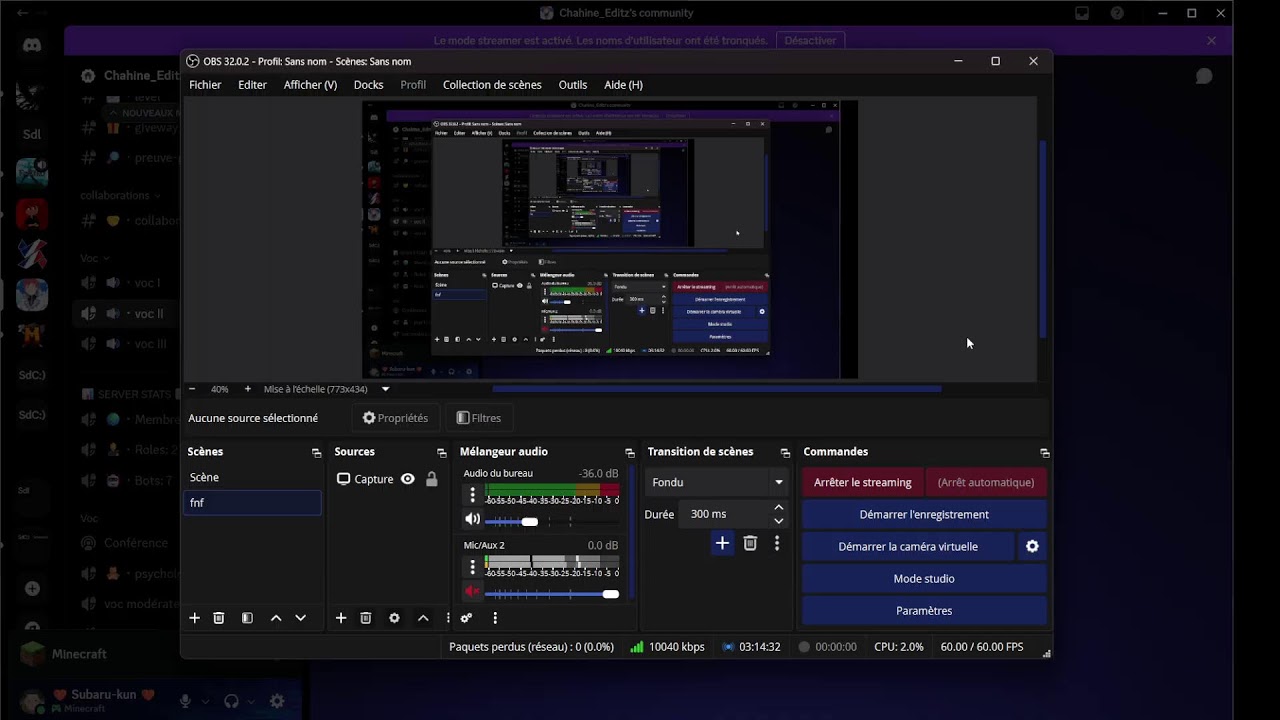
Task: Move the scene down in the Scènes list
Action: tap(300, 618)
